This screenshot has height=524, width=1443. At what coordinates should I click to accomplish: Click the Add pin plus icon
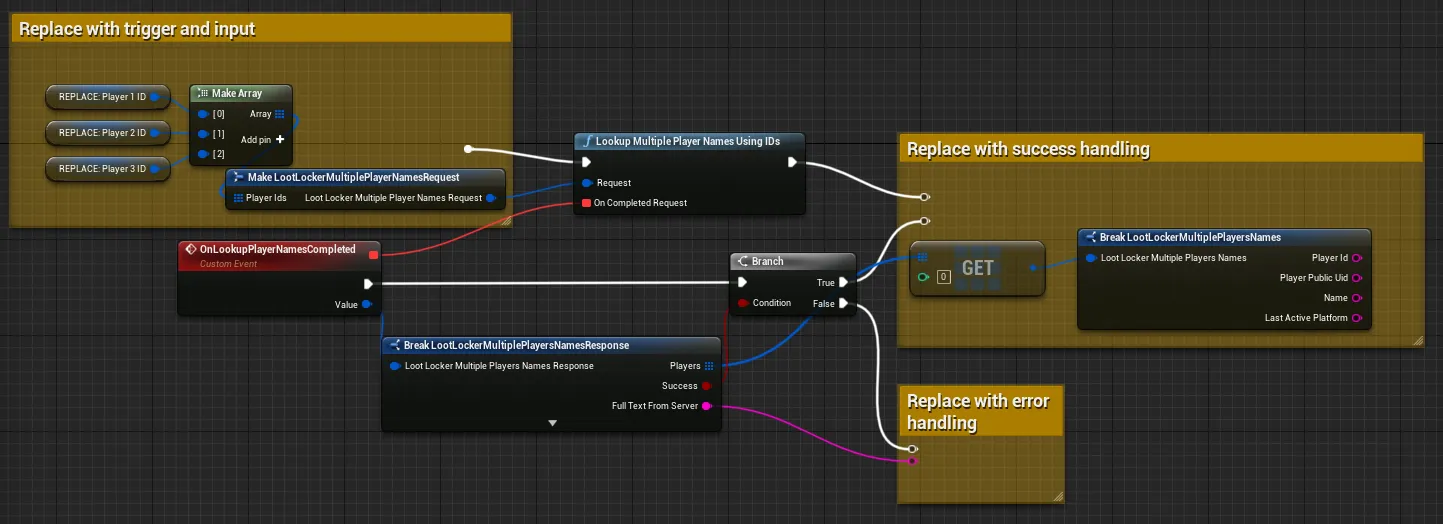(280, 140)
